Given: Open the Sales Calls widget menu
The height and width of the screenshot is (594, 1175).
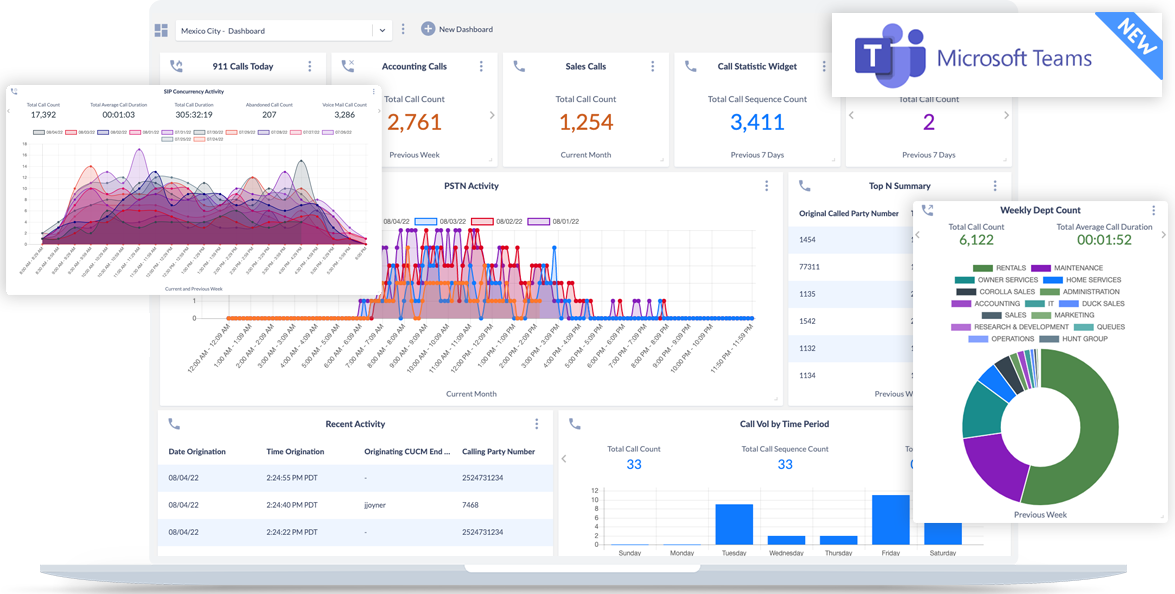Looking at the screenshot, I should (x=653, y=67).
